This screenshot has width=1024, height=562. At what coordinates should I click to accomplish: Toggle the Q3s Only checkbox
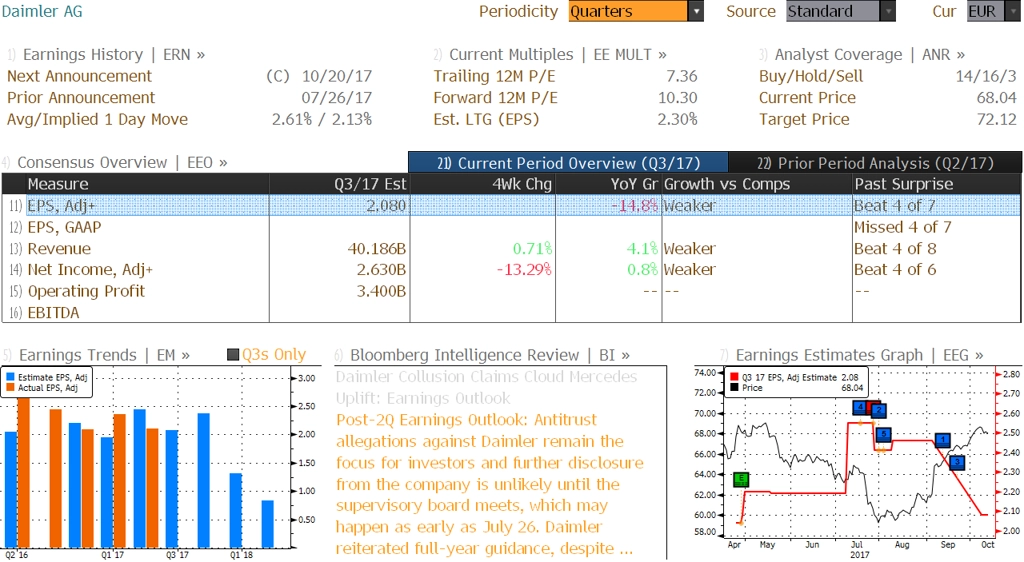(232, 354)
